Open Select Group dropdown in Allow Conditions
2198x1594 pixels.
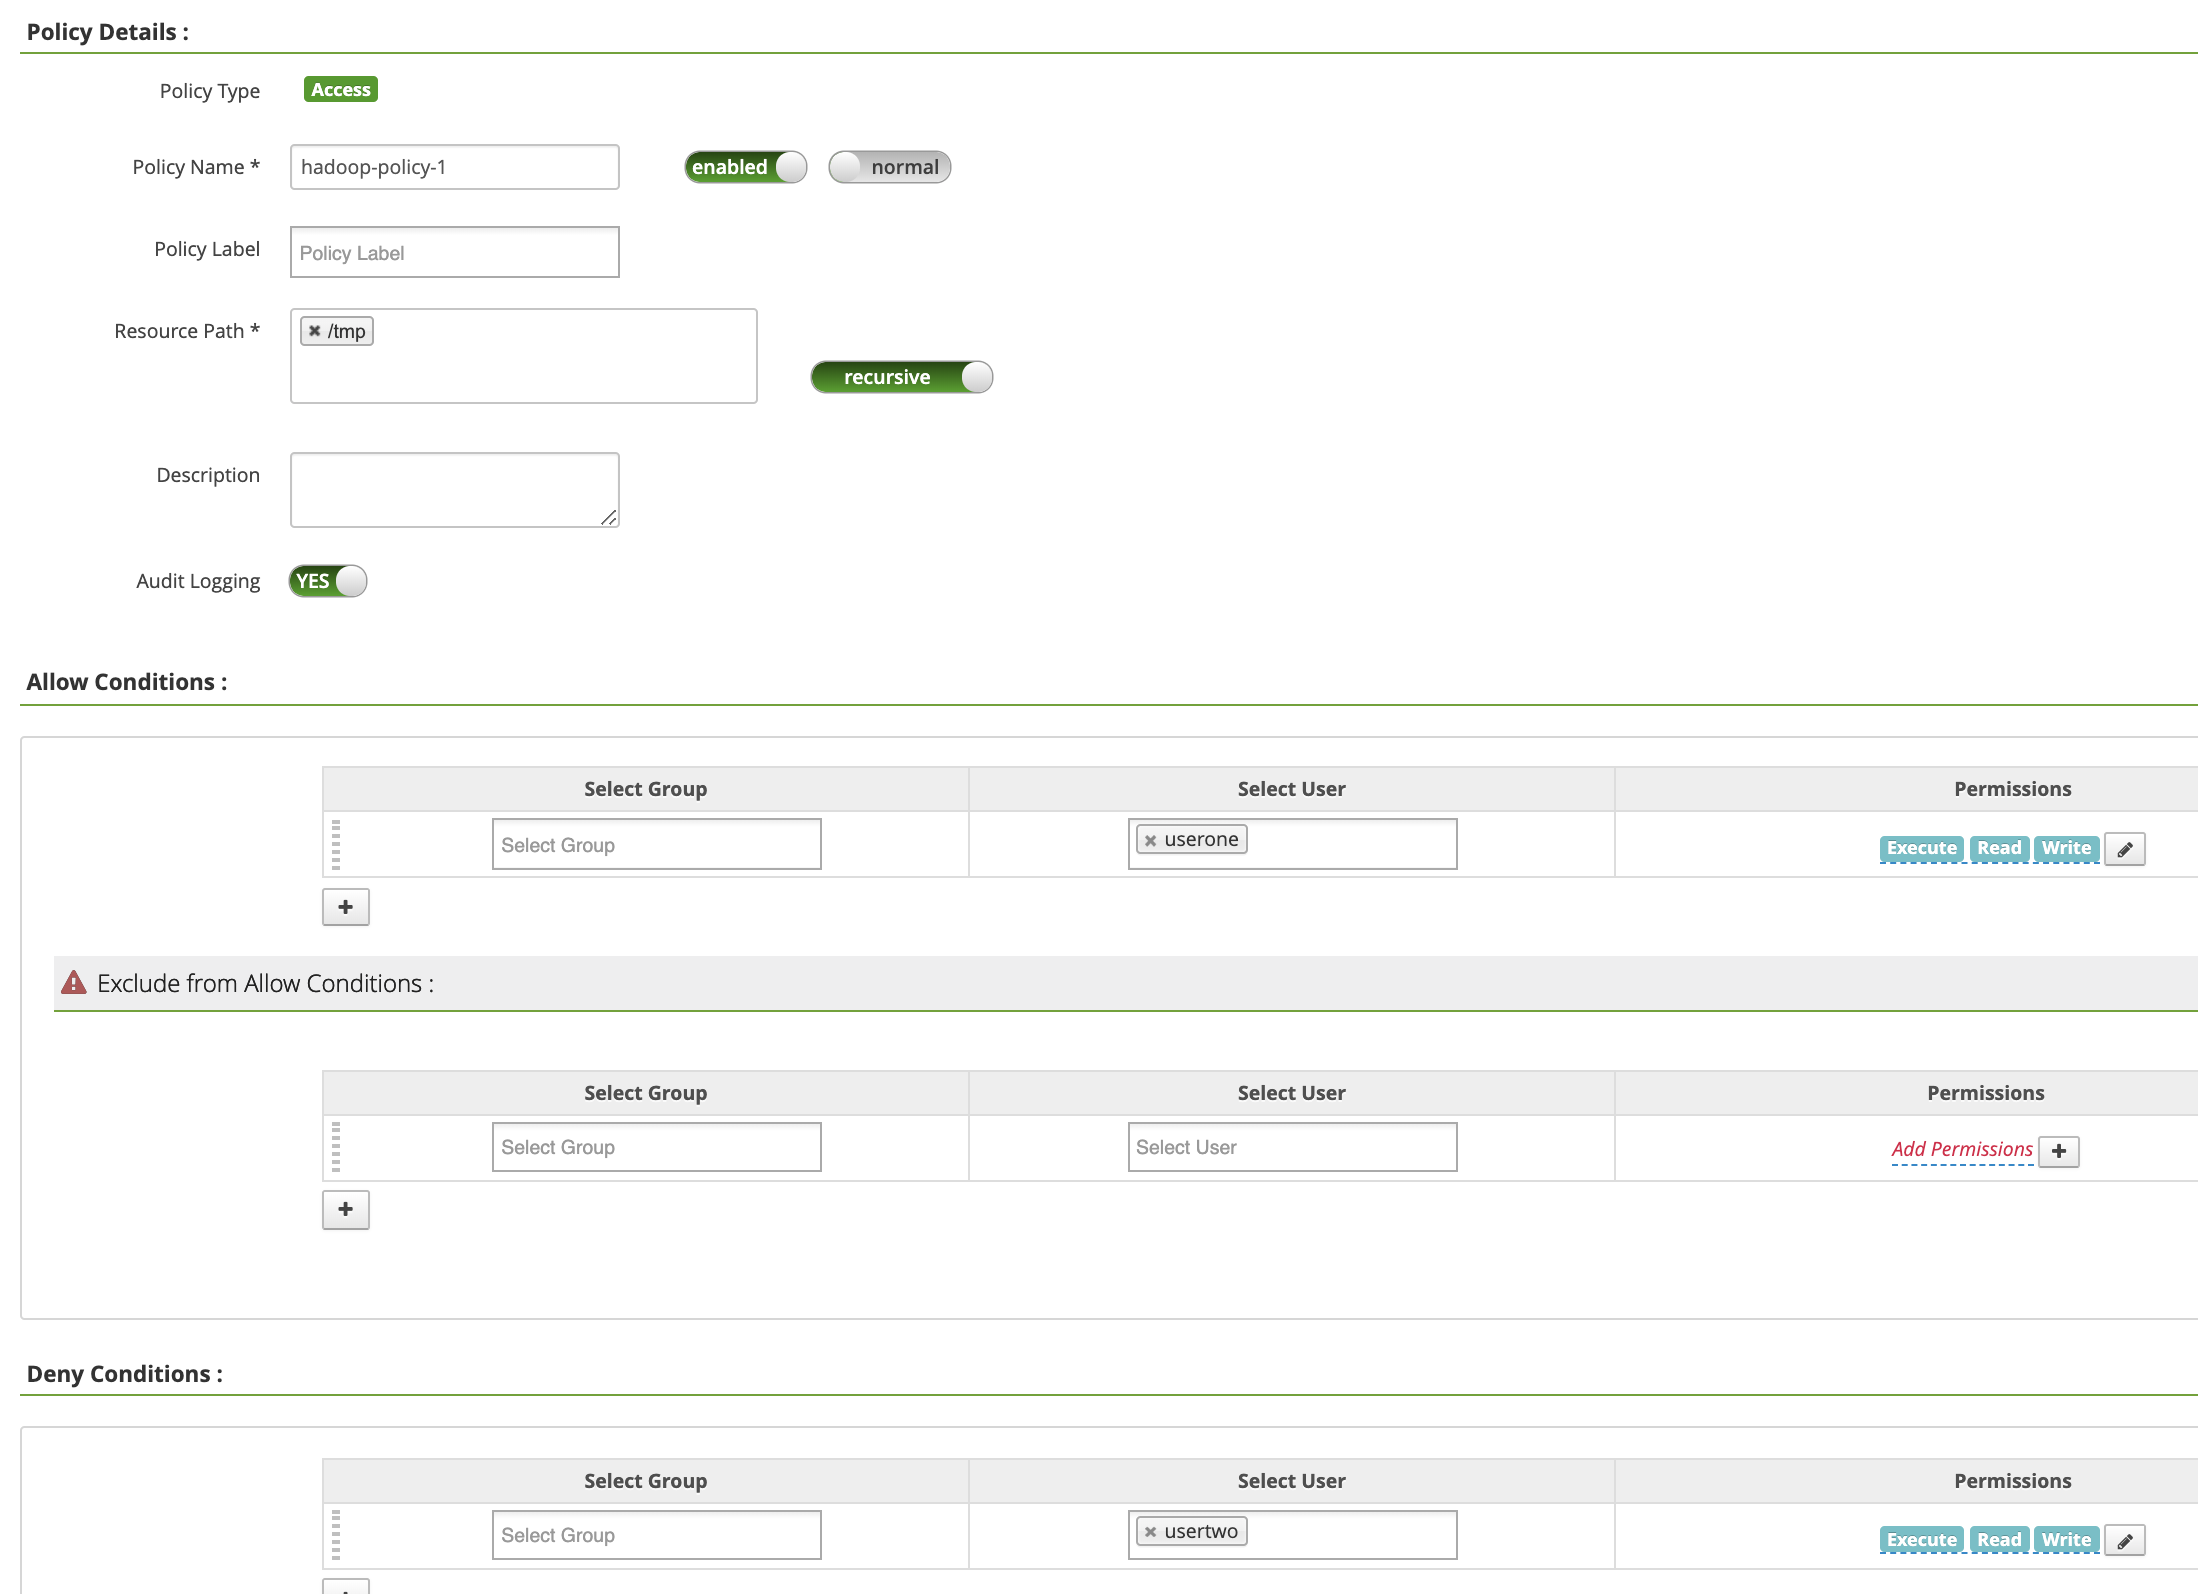pos(656,845)
